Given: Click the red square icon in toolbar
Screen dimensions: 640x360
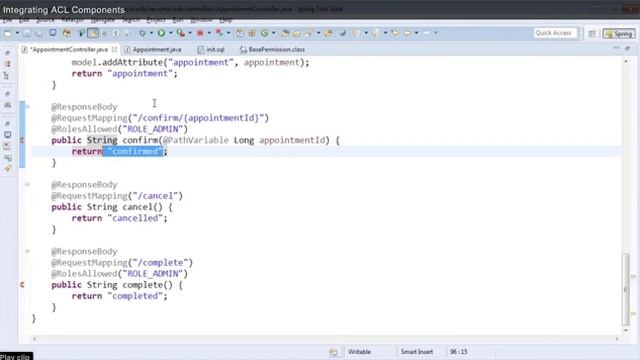Looking at the screenshot, I should (200, 33).
